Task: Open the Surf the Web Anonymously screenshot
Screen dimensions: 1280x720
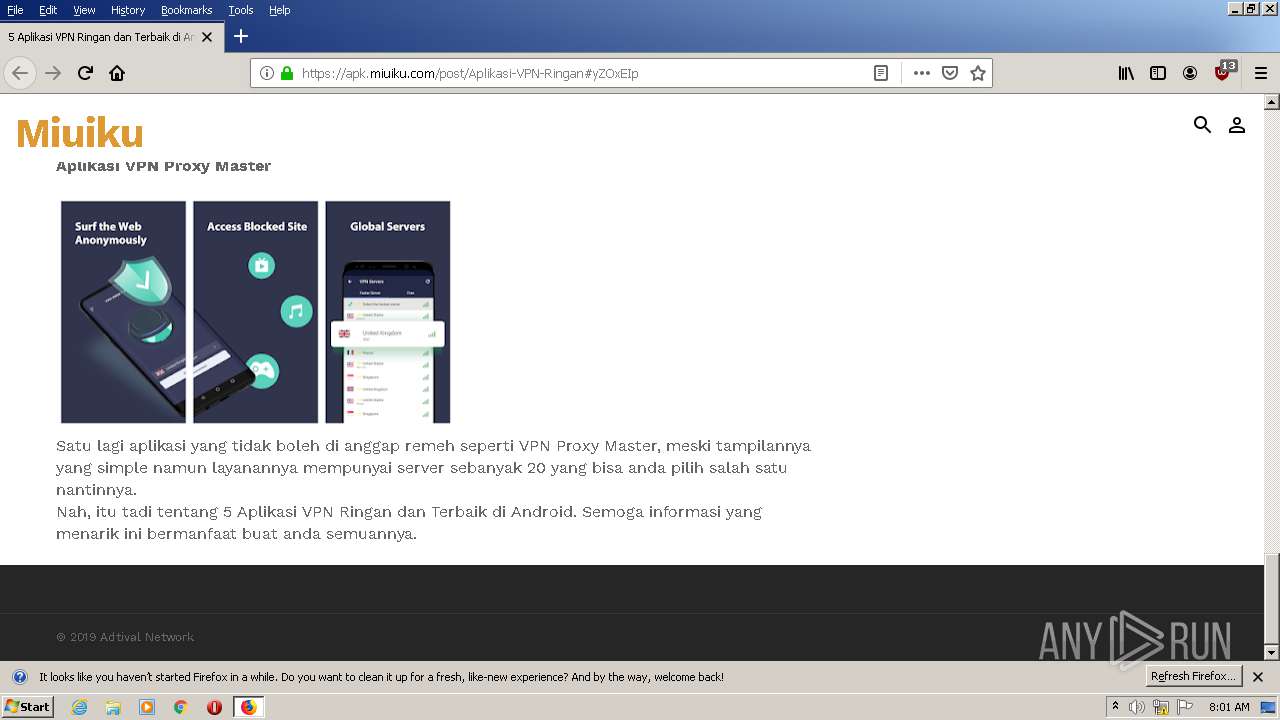Action: (x=123, y=312)
